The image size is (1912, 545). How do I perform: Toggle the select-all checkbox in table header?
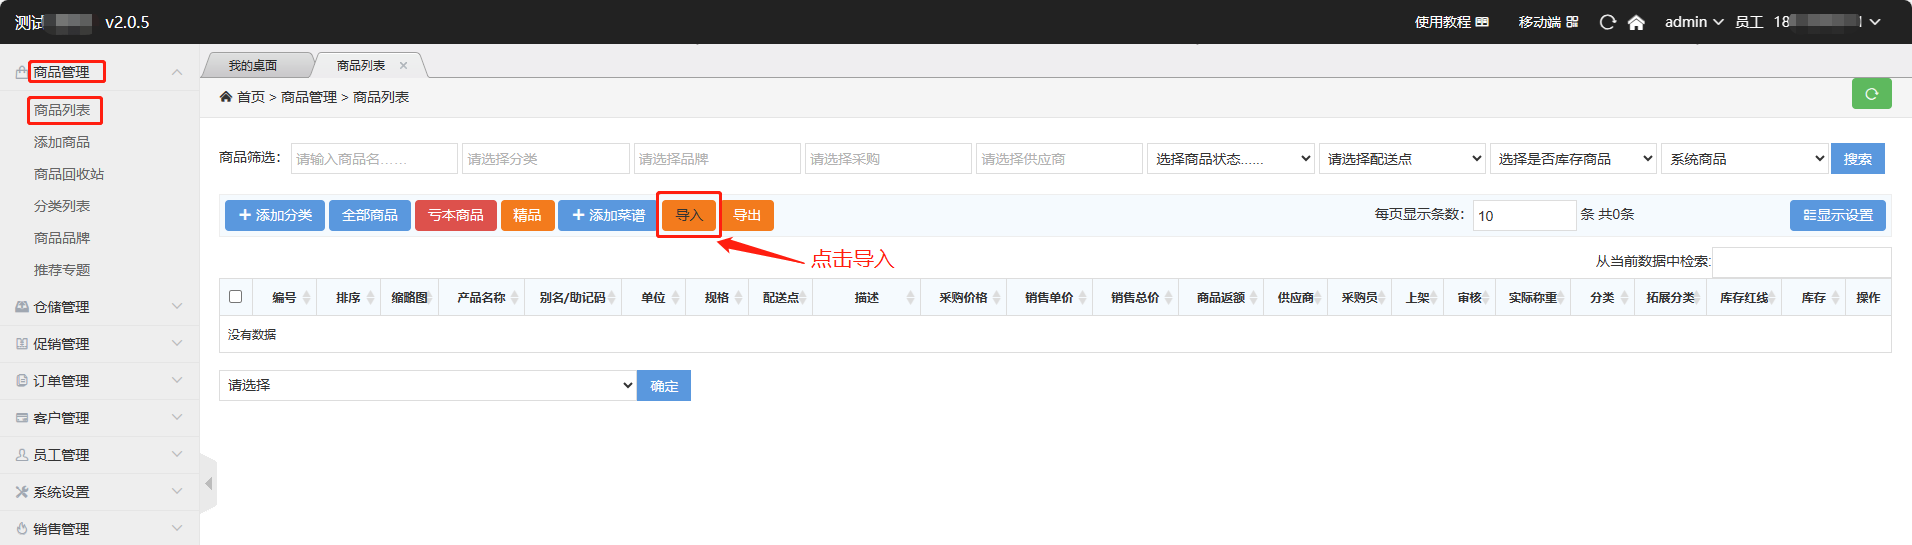click(x=236, y=297)
